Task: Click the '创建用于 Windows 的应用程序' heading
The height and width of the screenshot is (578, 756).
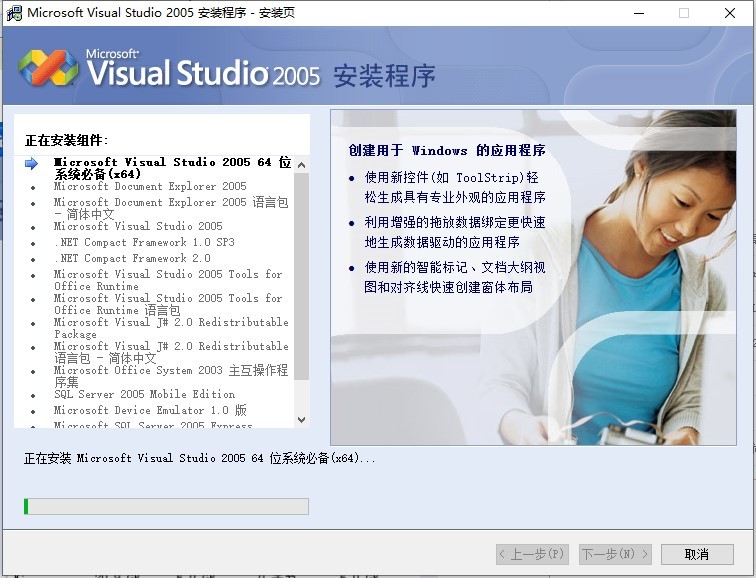Action: 447,150
